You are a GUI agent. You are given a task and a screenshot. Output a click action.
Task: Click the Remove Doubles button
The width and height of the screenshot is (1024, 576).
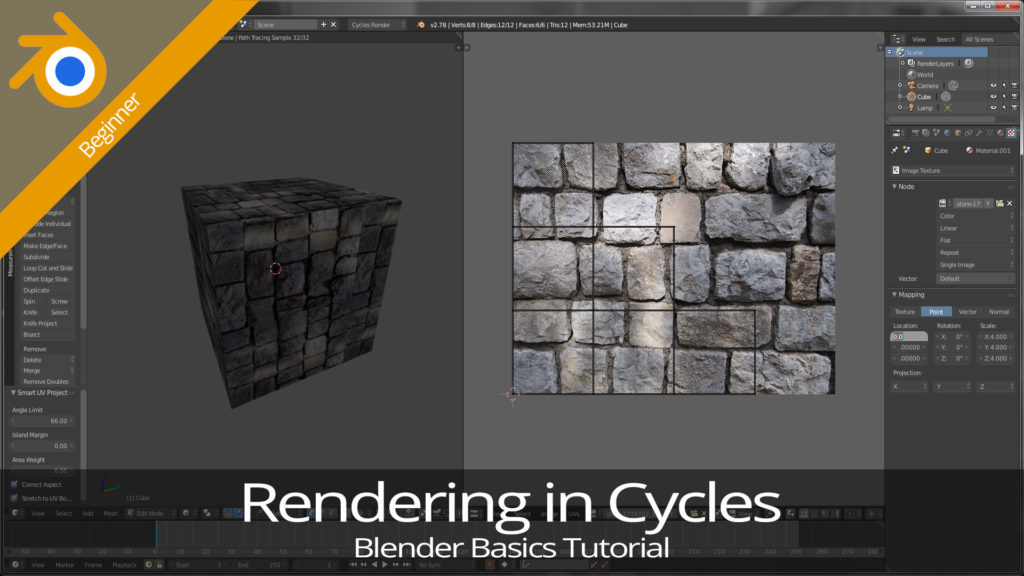(x=47, y=381)
